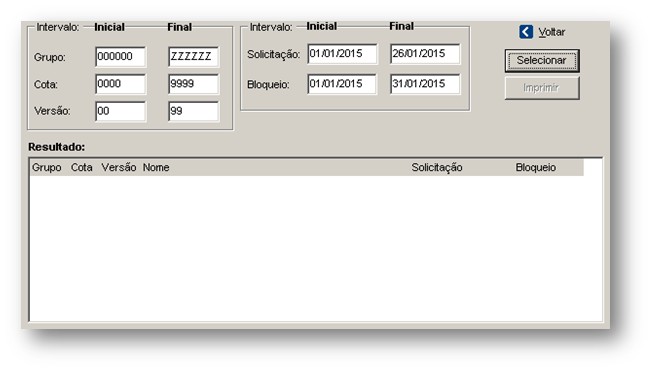Click the blue Voltar back arrow icon
Screen dimensions: 652x371
coord(526,32)
